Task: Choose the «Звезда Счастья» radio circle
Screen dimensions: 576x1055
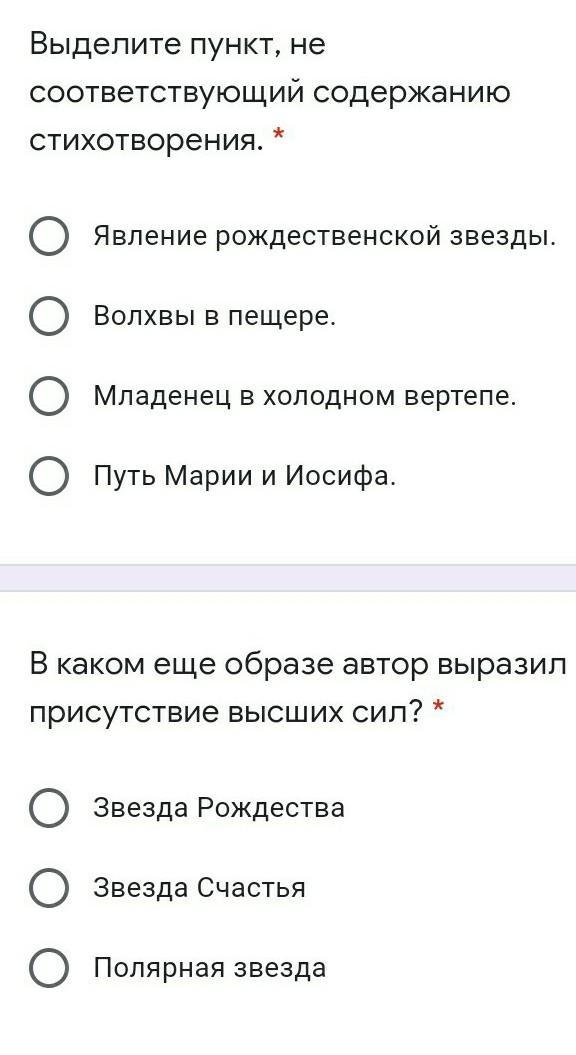Action: [48, 887]
